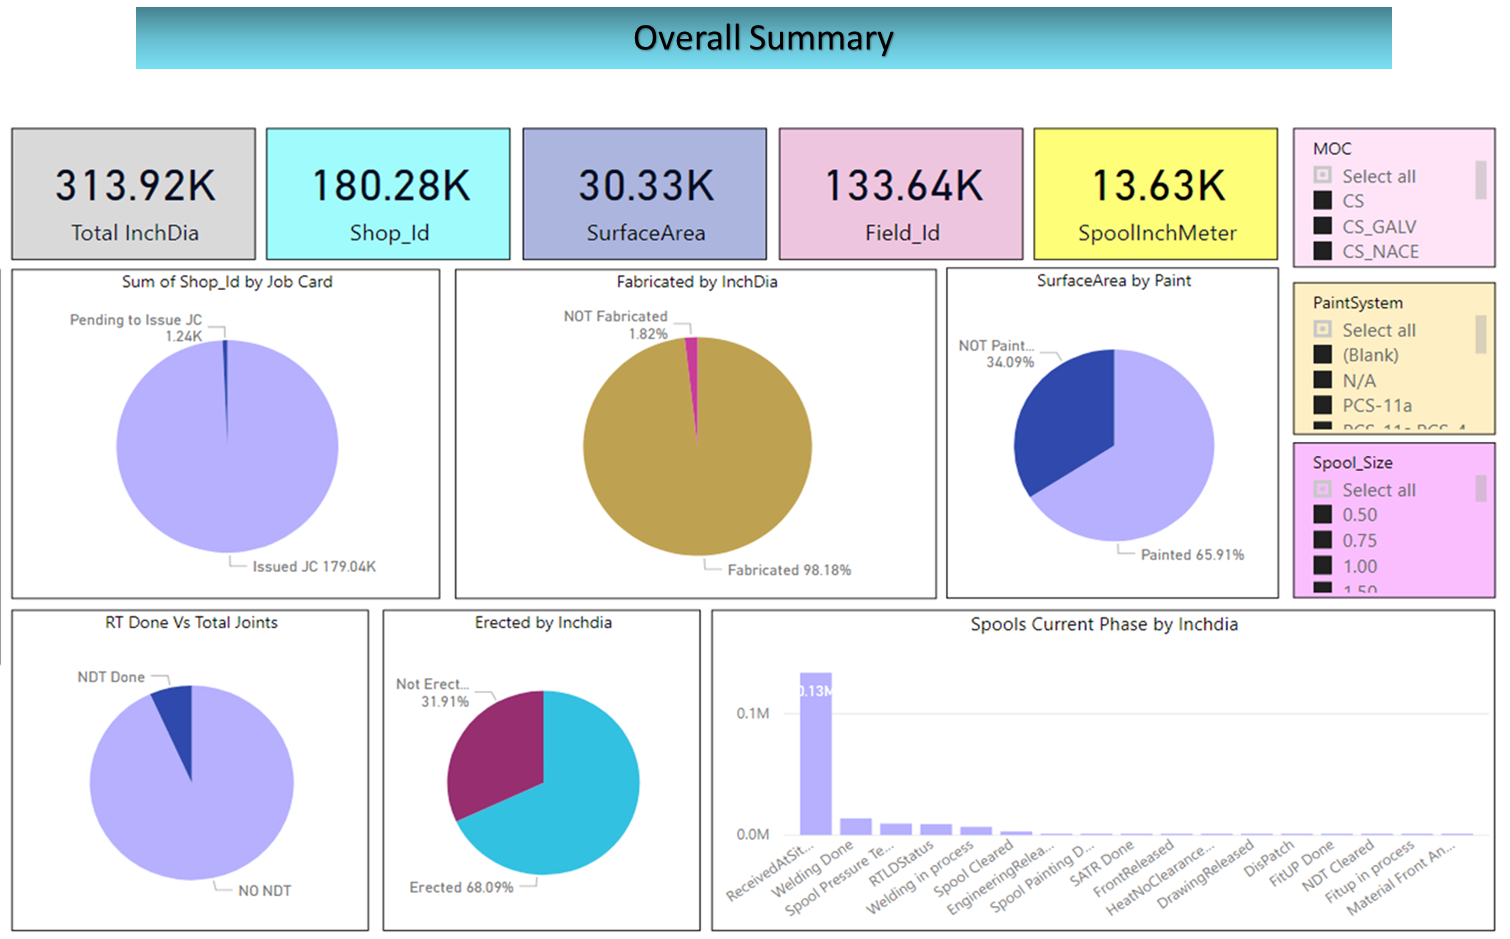Click the PaintSystem slicer scrollbar
1510x939 pixels.
[1481, 334]
